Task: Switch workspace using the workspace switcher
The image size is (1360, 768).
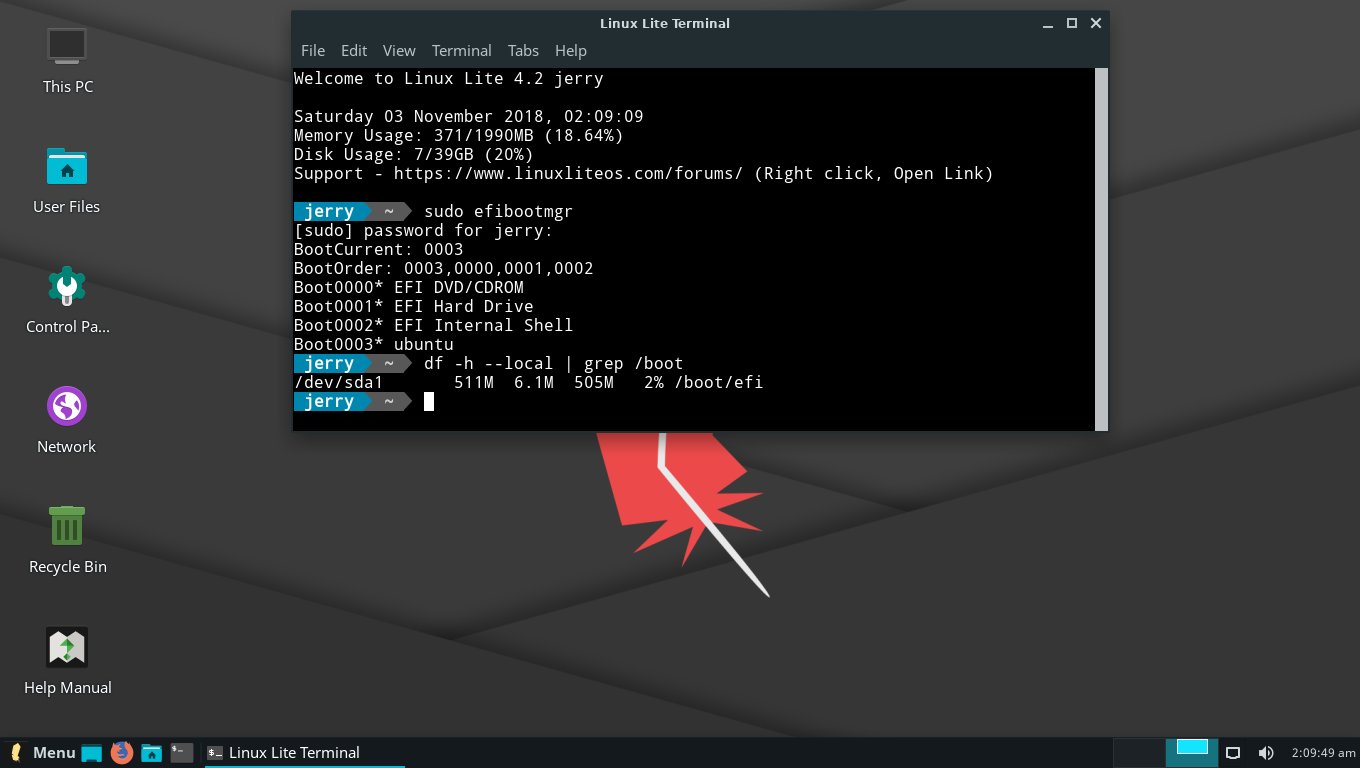Action: click(x=1191, y=752)
